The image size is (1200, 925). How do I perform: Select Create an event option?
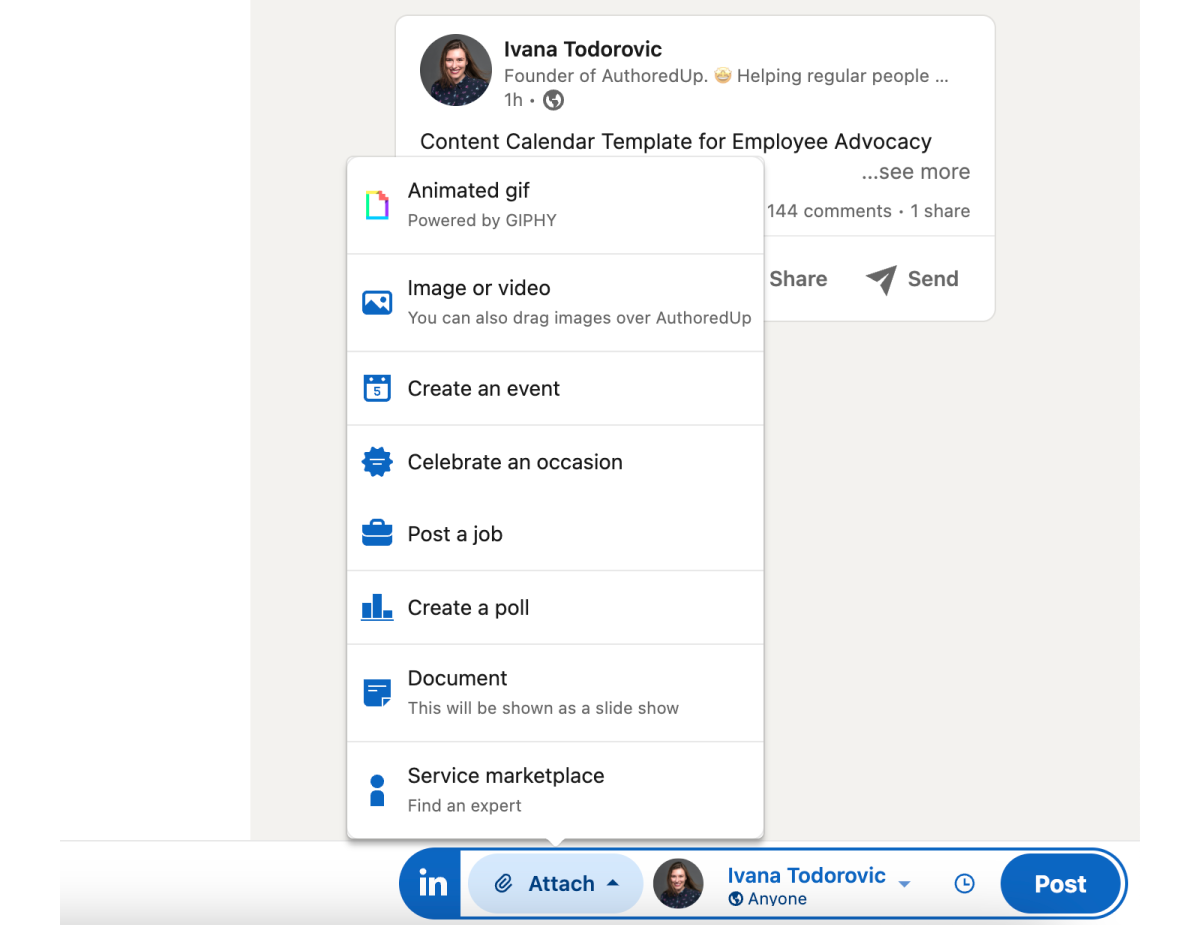coord(555,388)
